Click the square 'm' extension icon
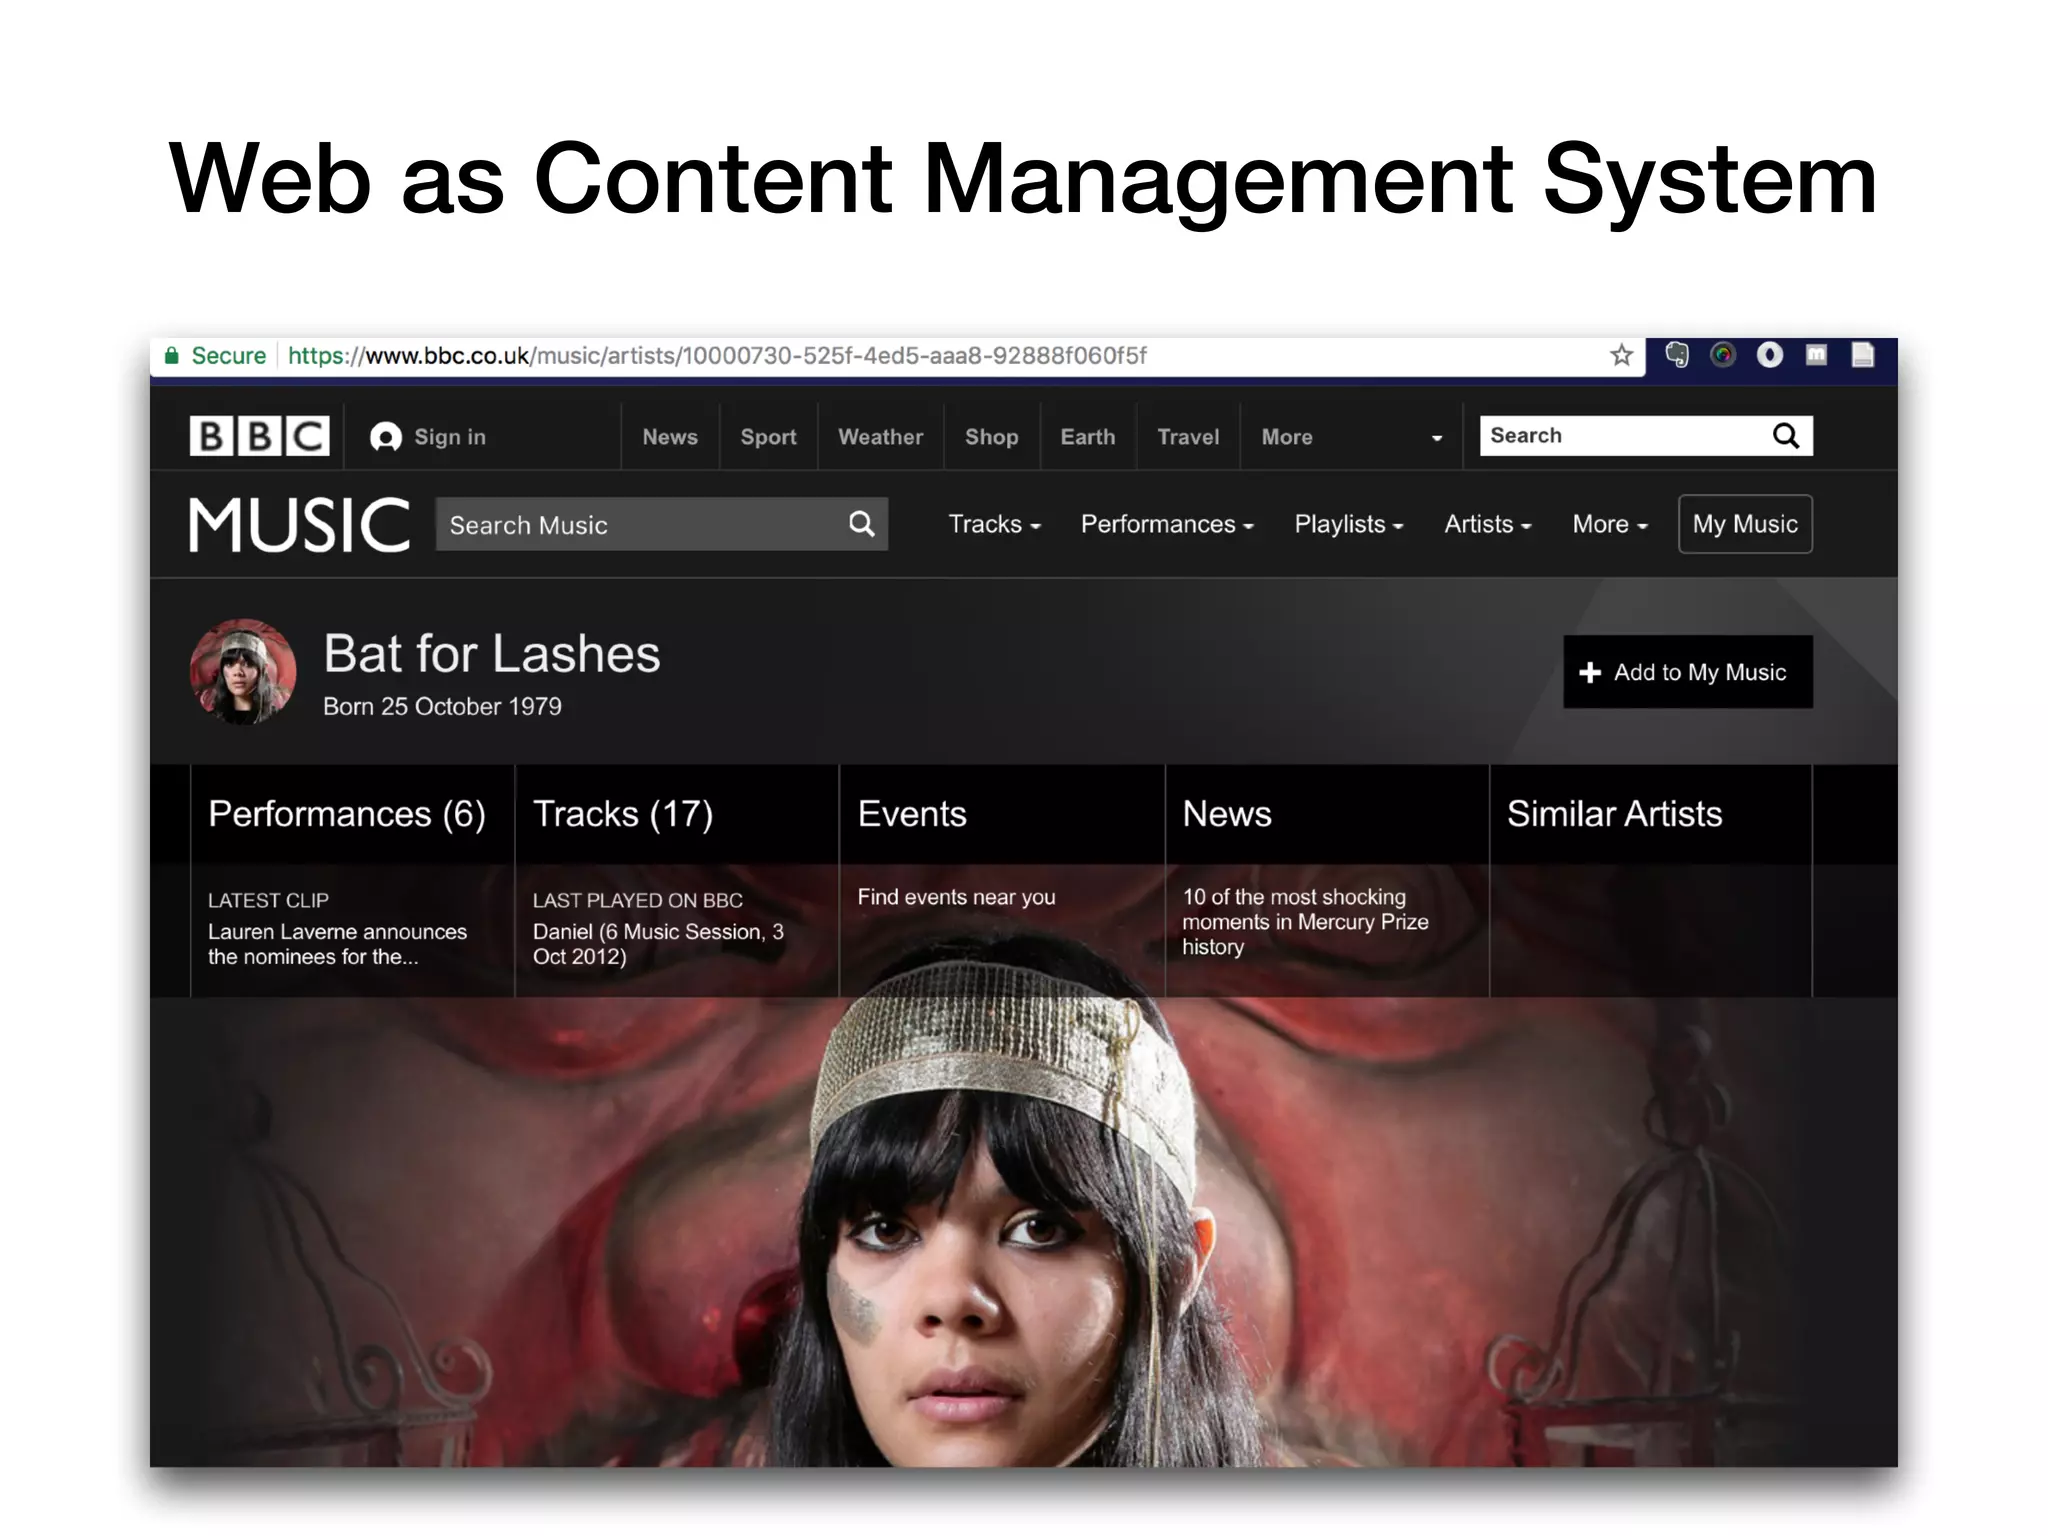2048x1536 pixels. tap(1816, 355)
